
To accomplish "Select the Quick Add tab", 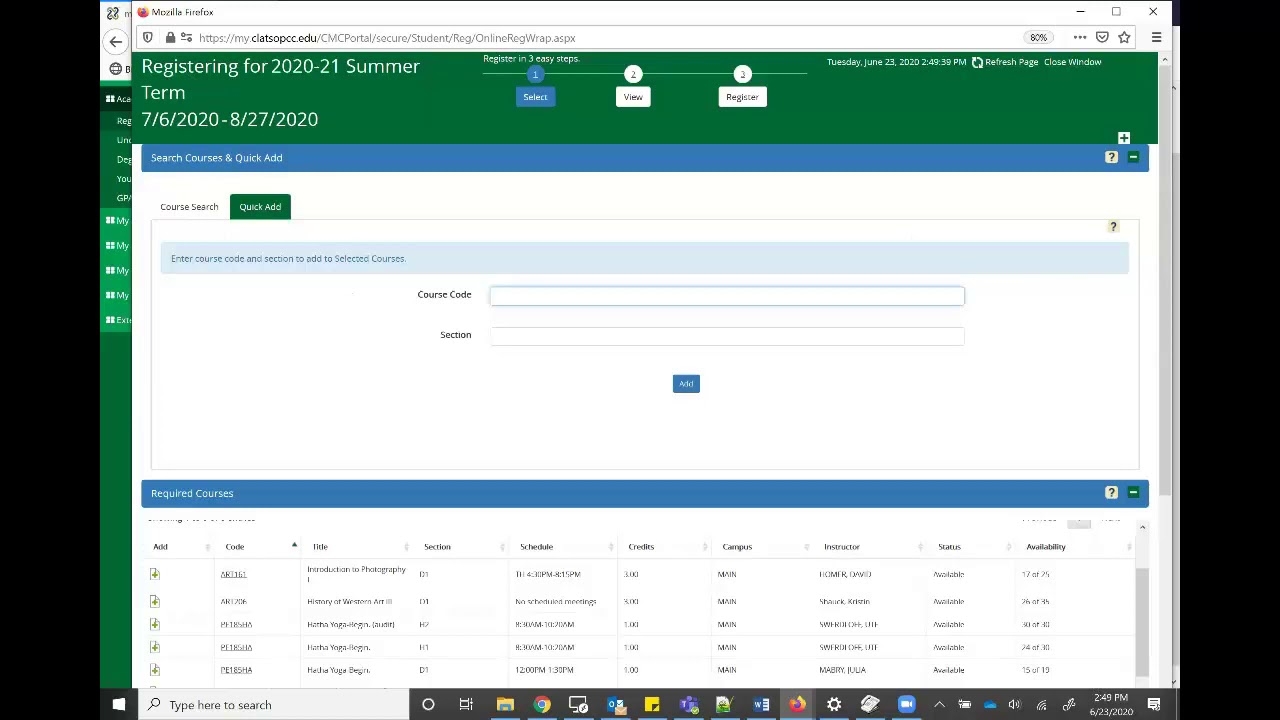I will (260, 206).
